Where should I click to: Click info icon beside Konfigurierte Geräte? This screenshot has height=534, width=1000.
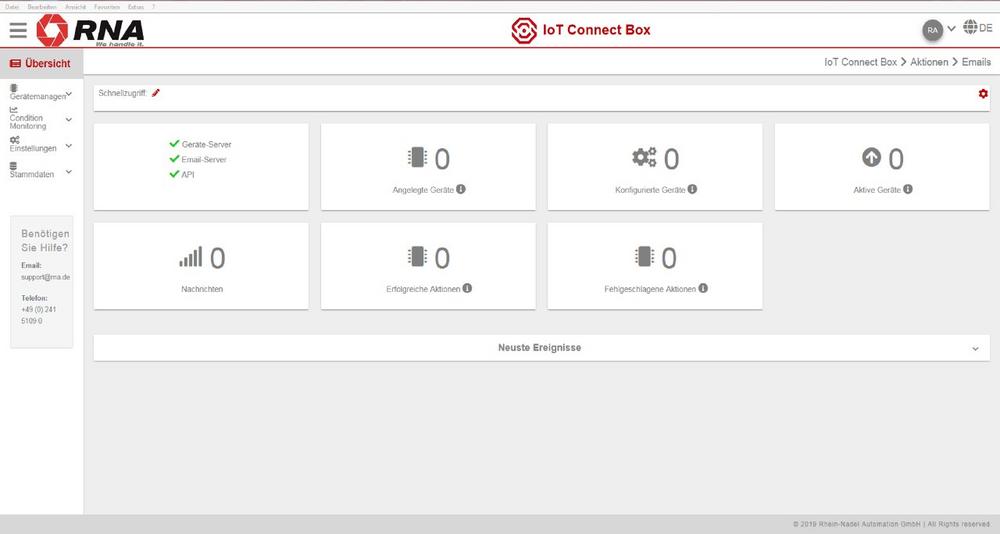click(x=692, y=188)
